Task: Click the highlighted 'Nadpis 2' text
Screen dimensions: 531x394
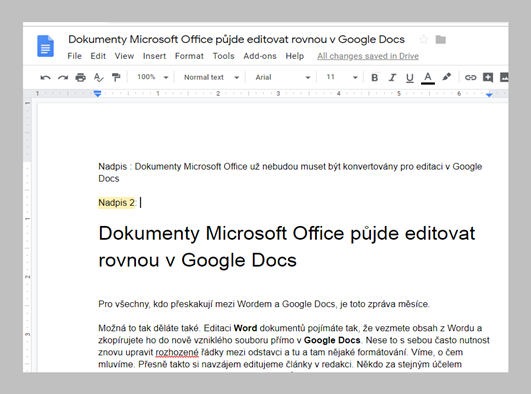Action: pyautogui.click(x=116, y=203)
